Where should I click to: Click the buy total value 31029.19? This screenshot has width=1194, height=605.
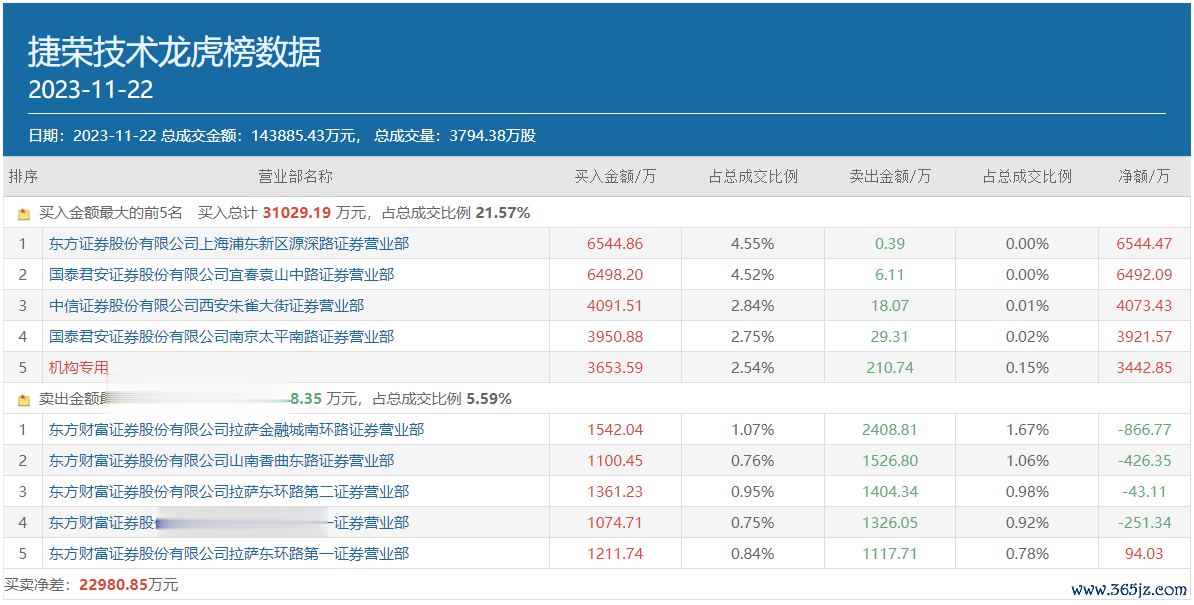[x=296, y=213]
